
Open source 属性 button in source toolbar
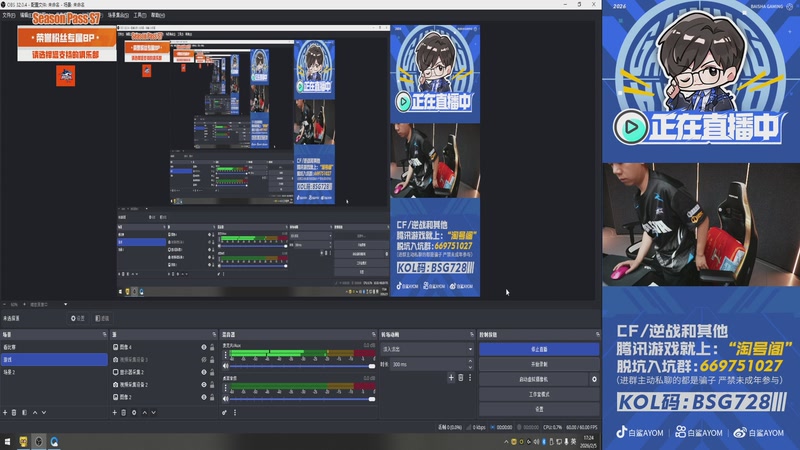pos(78,318)
